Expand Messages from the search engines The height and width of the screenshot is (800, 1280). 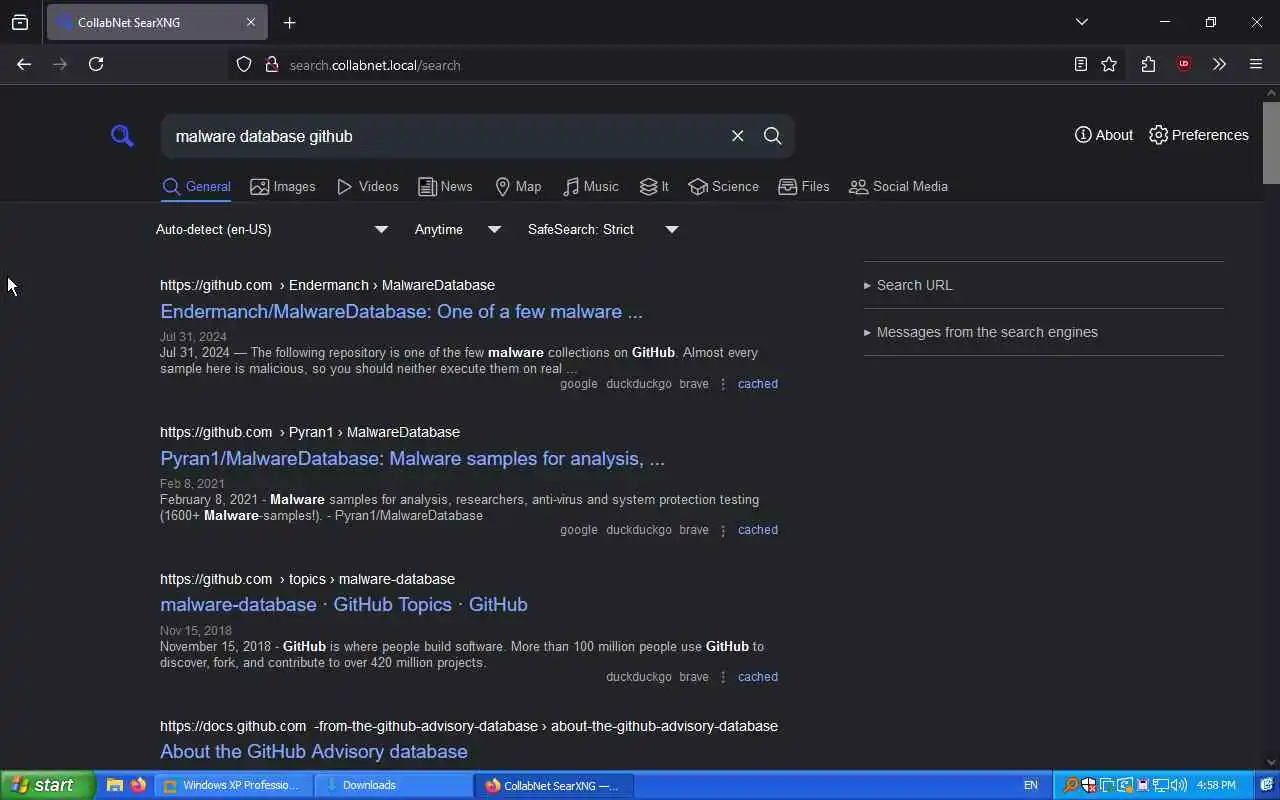click(980, 332)
